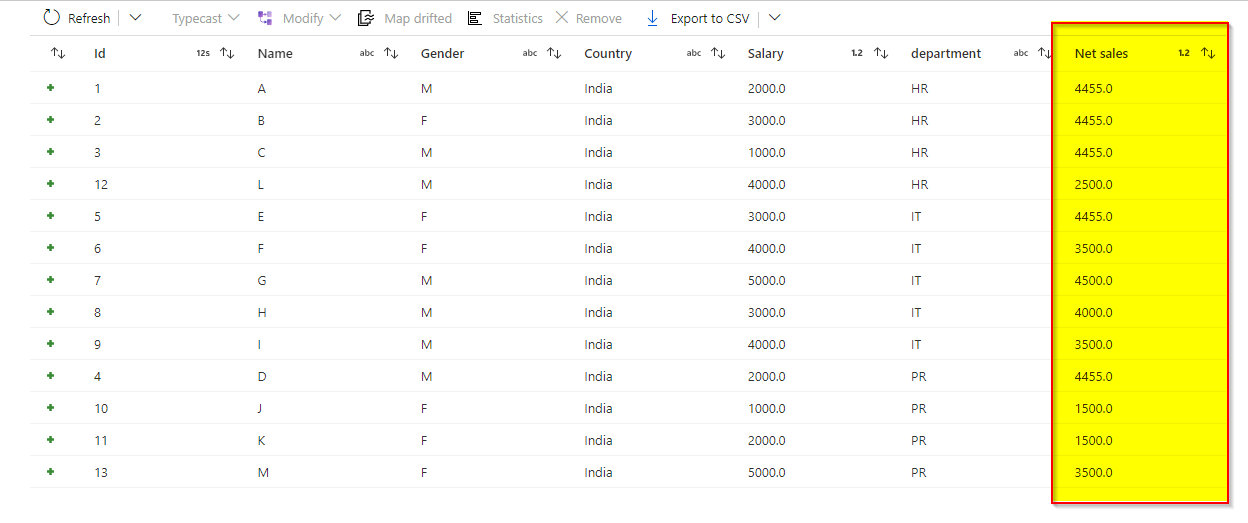Screen dimensions: 1248x523
Task: Click Gender F in row E
Action: click(424, 216)
